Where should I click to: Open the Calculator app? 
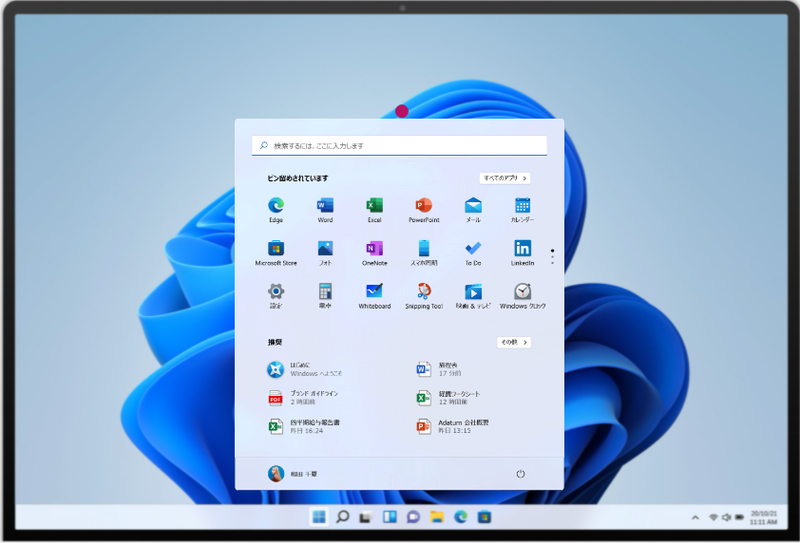tap(325, 296)
